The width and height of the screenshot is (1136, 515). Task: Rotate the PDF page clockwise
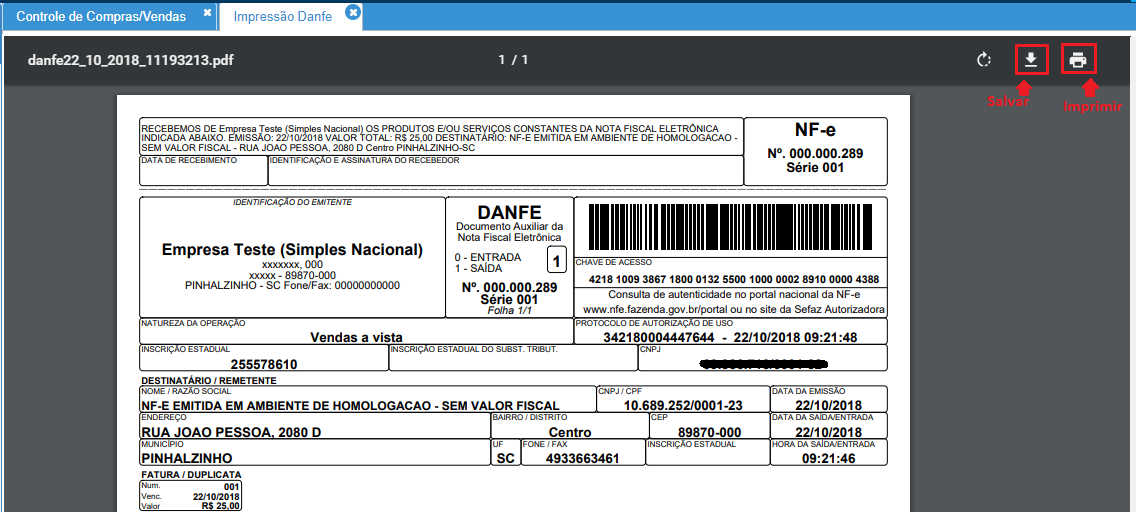pos(983,59)
